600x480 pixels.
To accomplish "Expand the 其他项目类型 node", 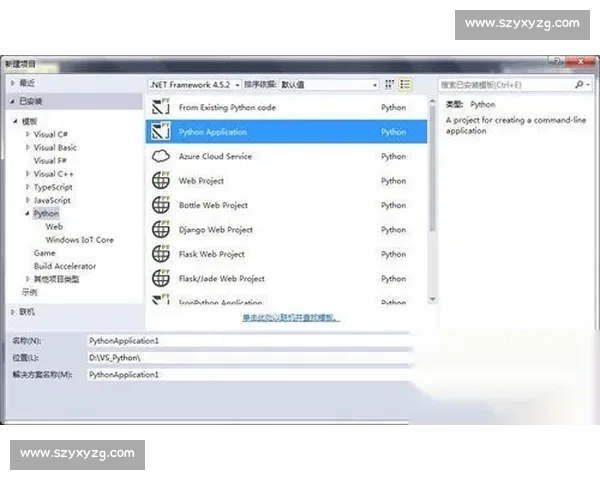I will pos(28,279).
